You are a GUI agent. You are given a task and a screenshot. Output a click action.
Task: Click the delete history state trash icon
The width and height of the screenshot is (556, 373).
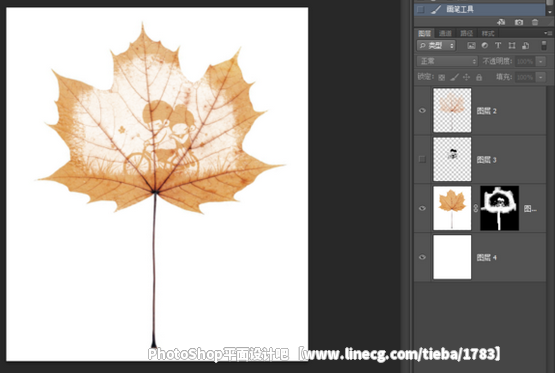click(x=535, y=22)
